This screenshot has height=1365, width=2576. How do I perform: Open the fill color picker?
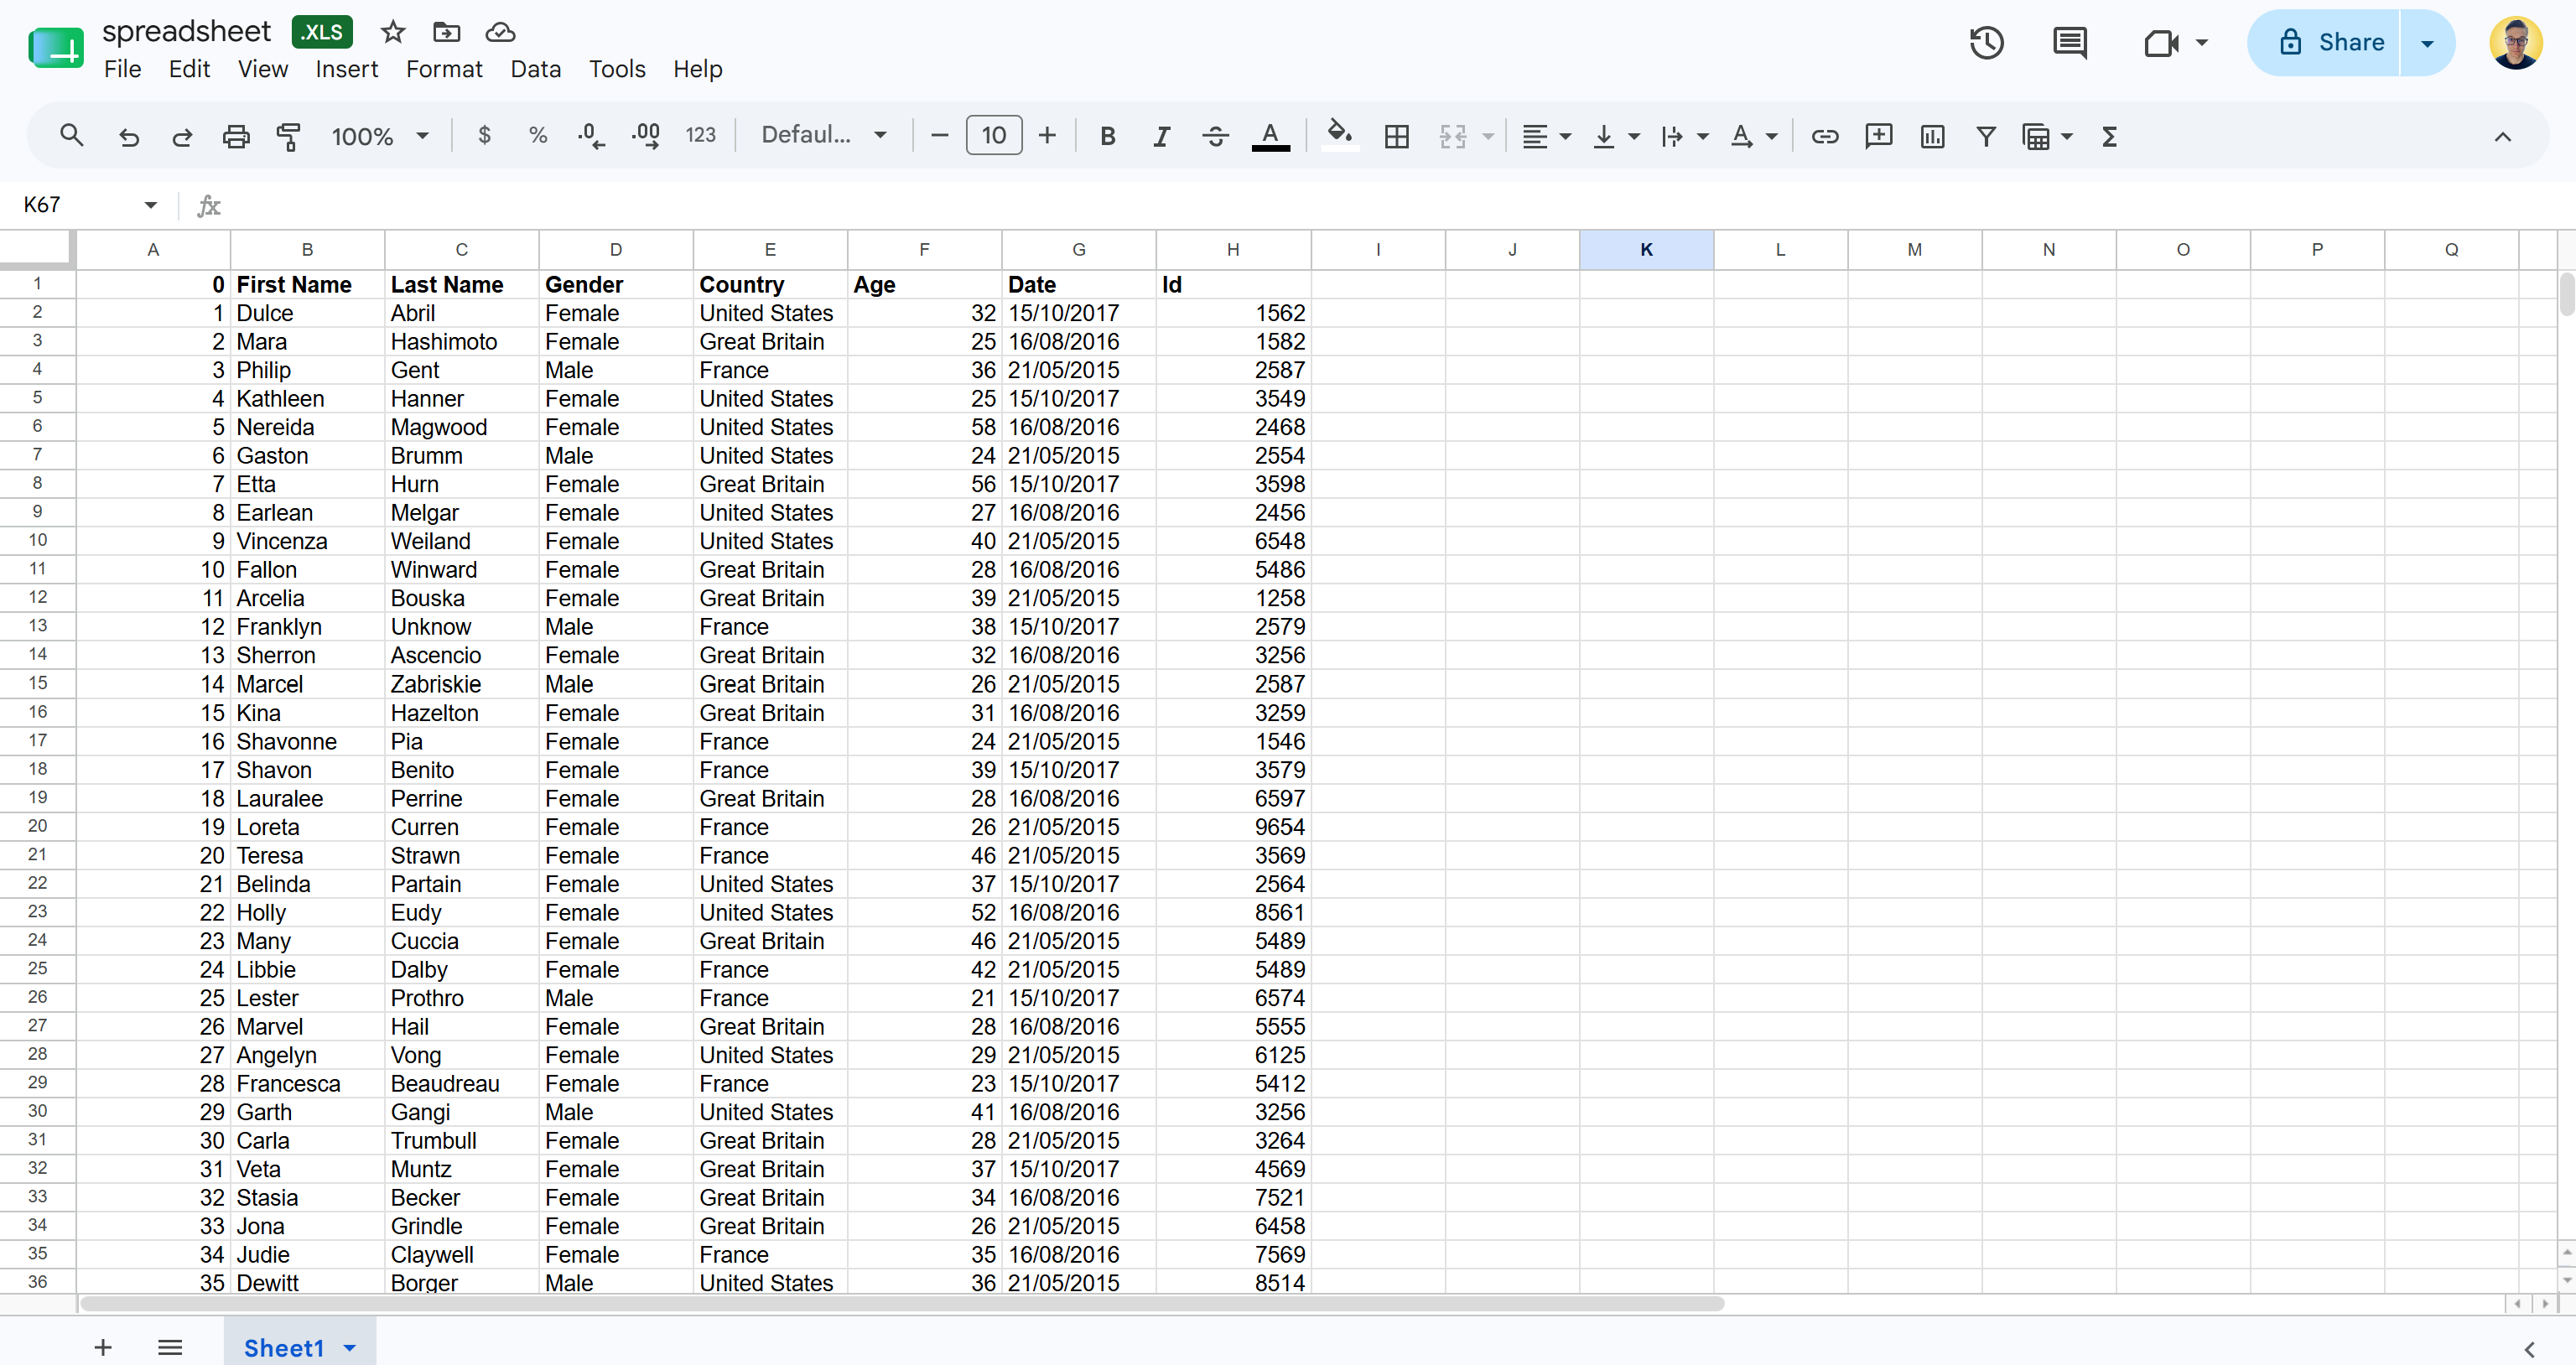(x=1339, y=134)
